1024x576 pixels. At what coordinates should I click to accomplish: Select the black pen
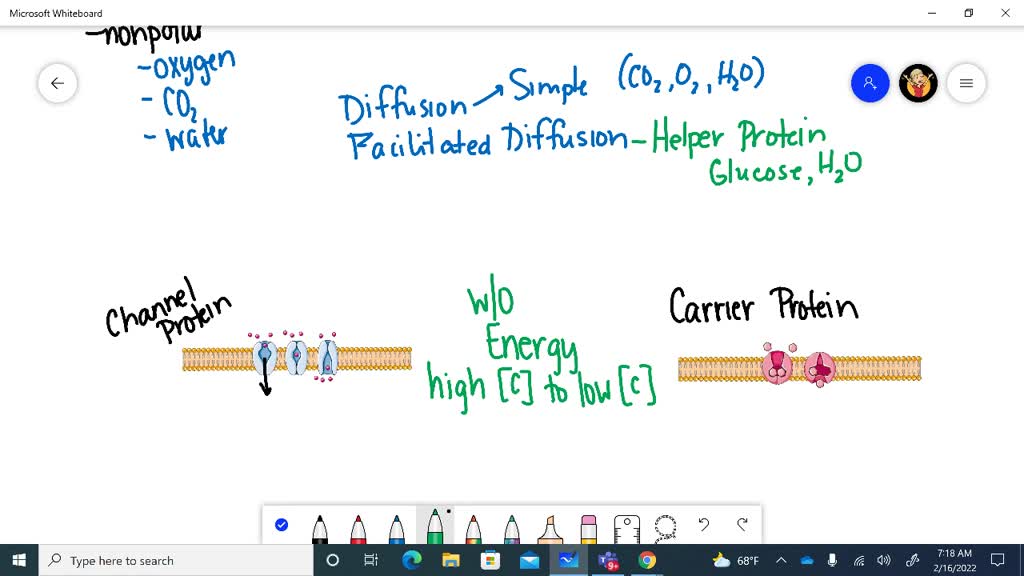pyautogui.click(x=320, y=528)
